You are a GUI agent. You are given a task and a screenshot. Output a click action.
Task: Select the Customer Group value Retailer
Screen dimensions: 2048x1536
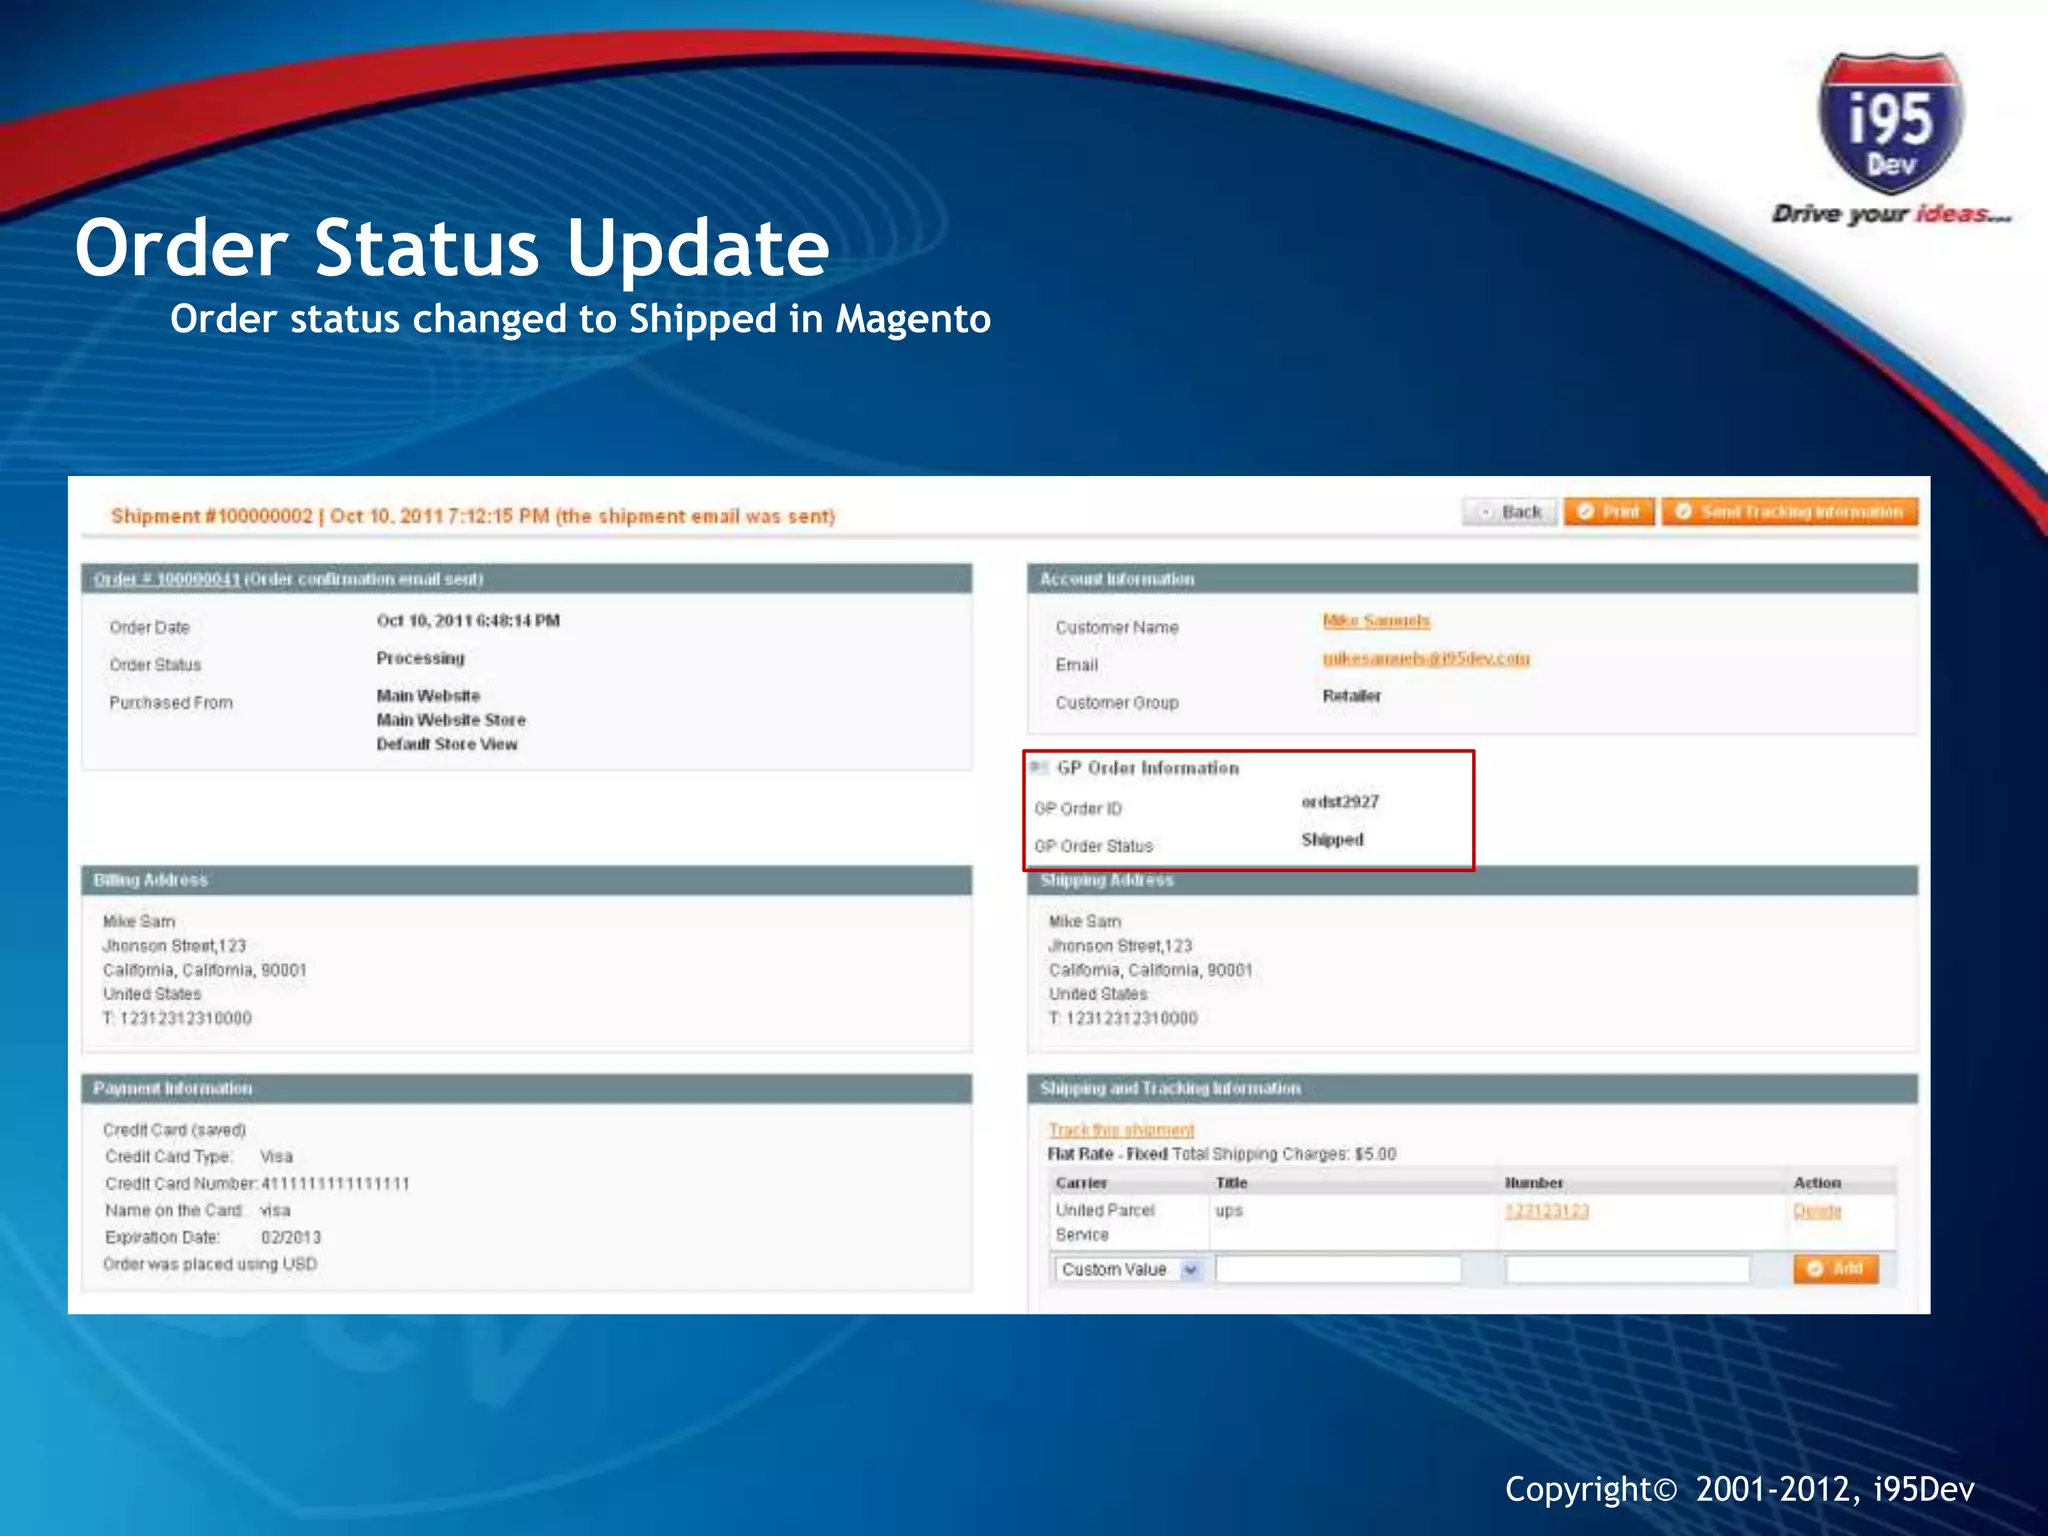click(x=1351, y=696)
